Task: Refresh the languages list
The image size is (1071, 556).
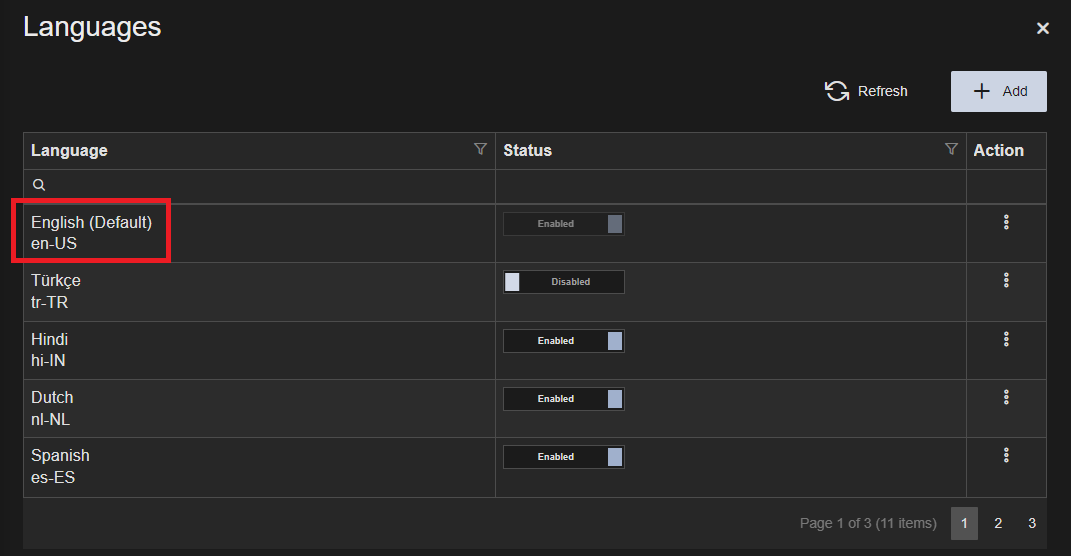Action: (x=866, y=91)
